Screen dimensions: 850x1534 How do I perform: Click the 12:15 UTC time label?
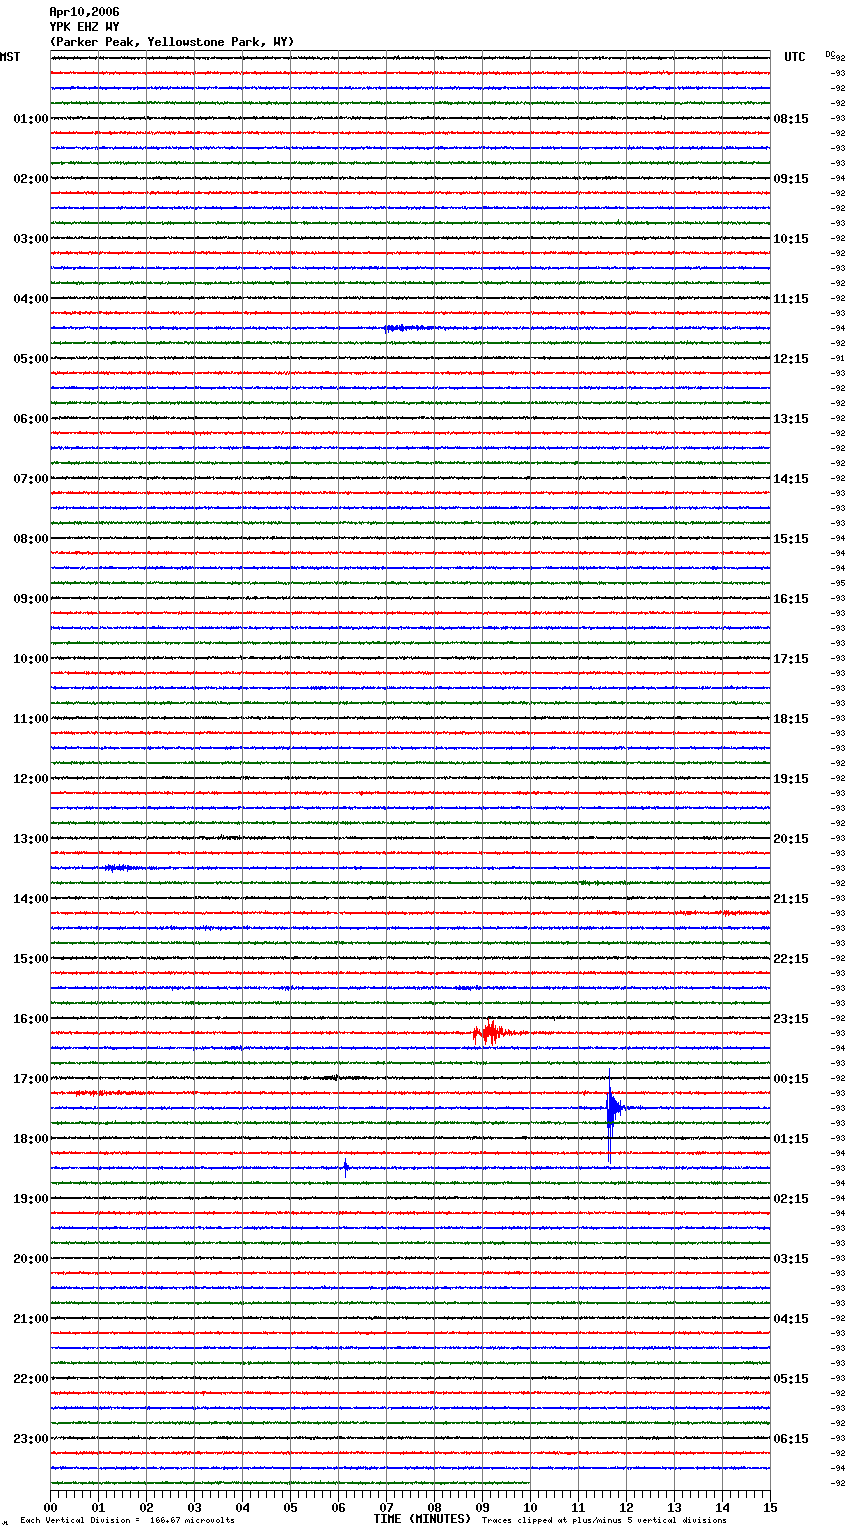[x=791, y=359]
